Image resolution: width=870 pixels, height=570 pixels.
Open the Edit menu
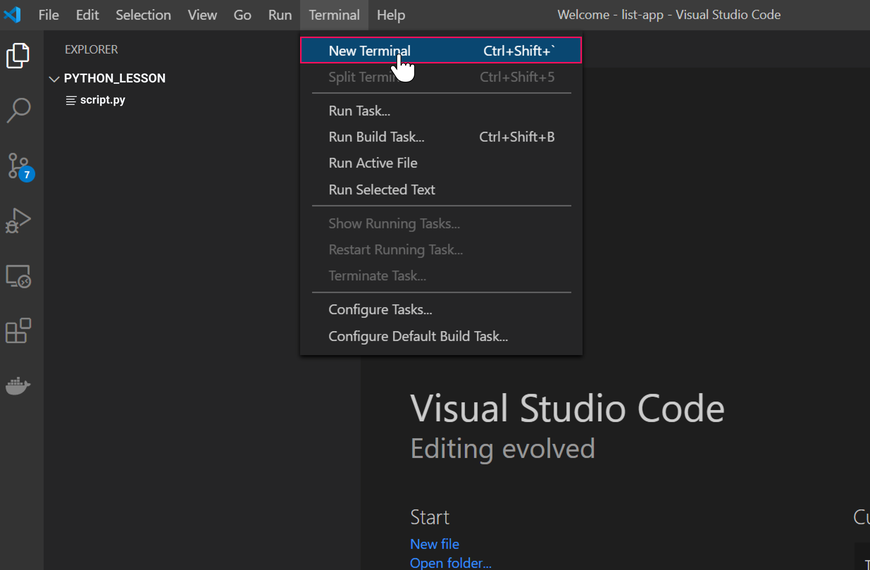(87, 15)
